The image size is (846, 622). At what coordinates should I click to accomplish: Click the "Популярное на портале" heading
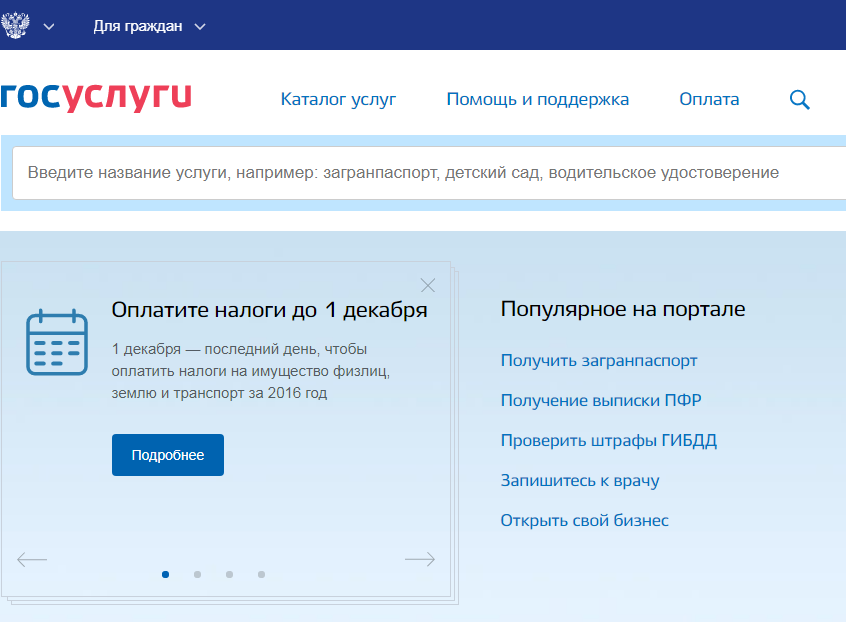tap(623, 309)
